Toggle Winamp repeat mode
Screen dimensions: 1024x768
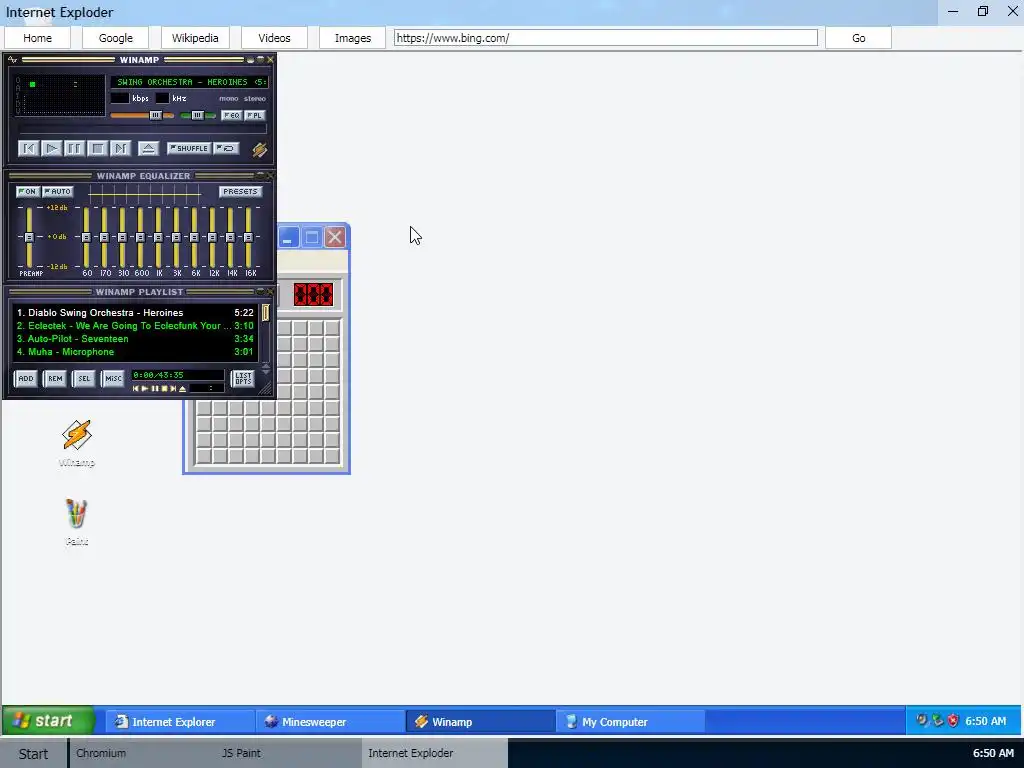(x=227, y=148)
